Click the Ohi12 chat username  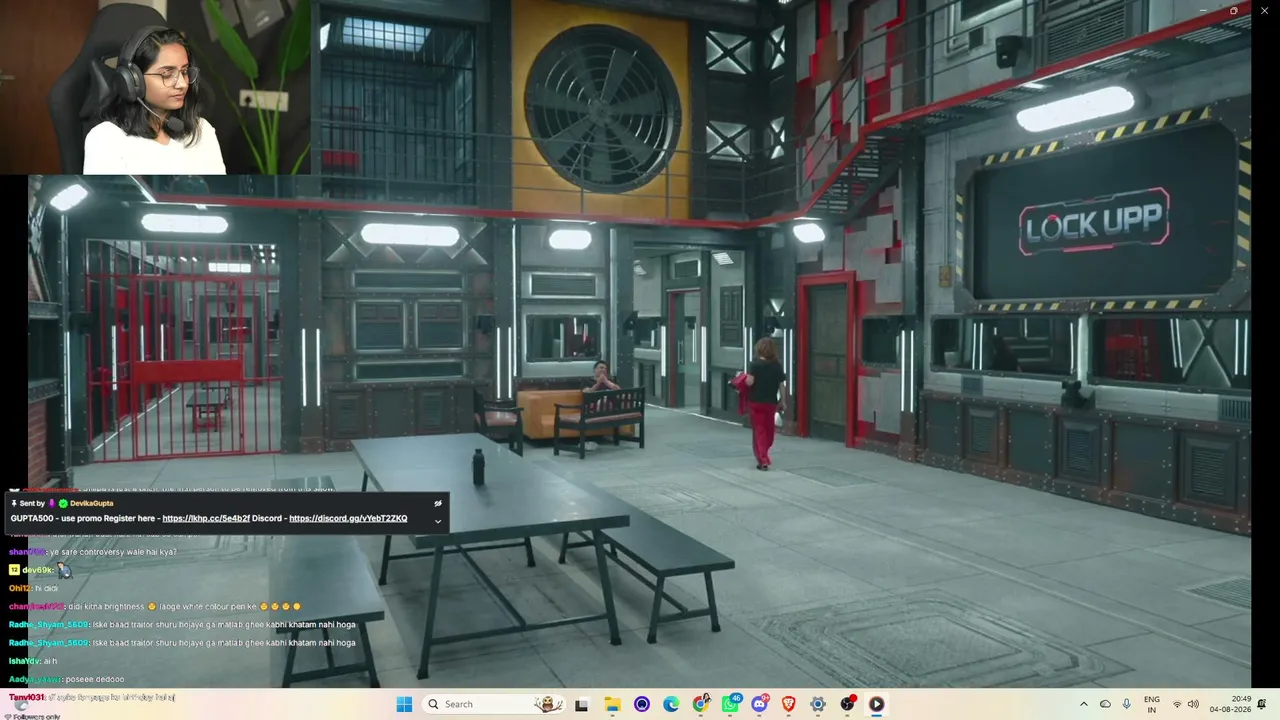pyautogui.click(x=19, y=588)
